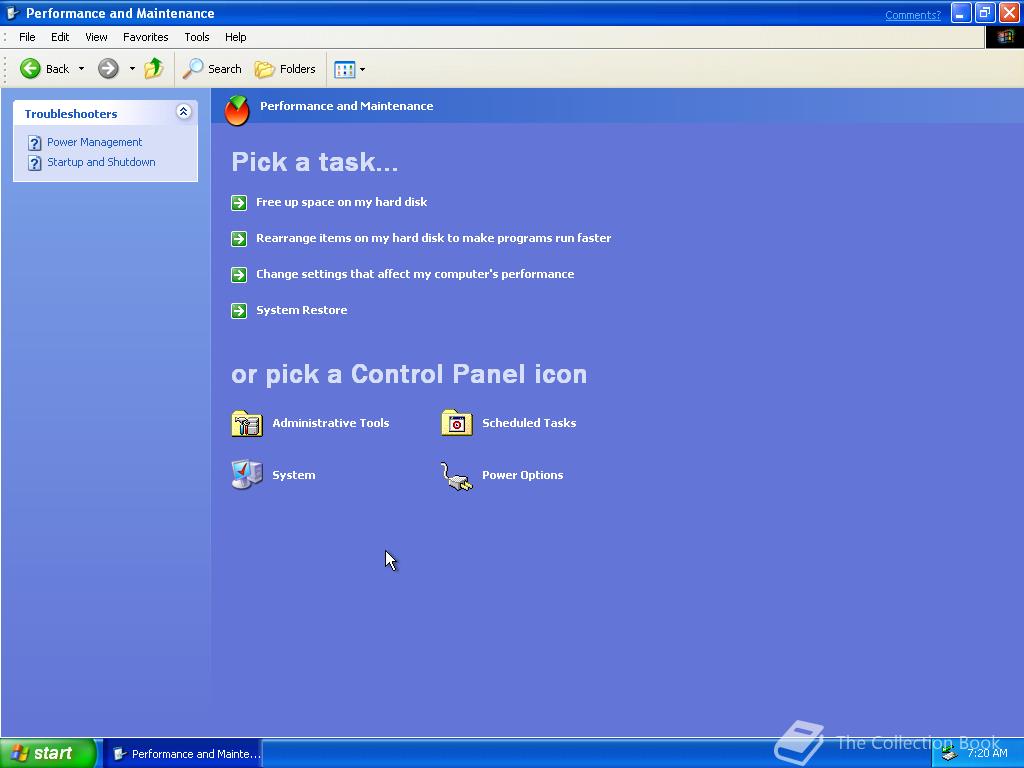Viewport: 1024px width, 768px height.
Task: Select 'Free up space on my hard disk'
Action: point(342,202)
